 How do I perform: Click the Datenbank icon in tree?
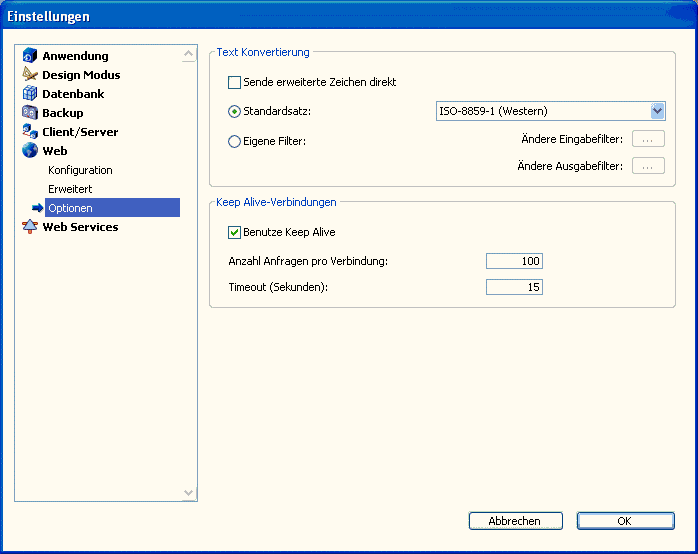30,94
